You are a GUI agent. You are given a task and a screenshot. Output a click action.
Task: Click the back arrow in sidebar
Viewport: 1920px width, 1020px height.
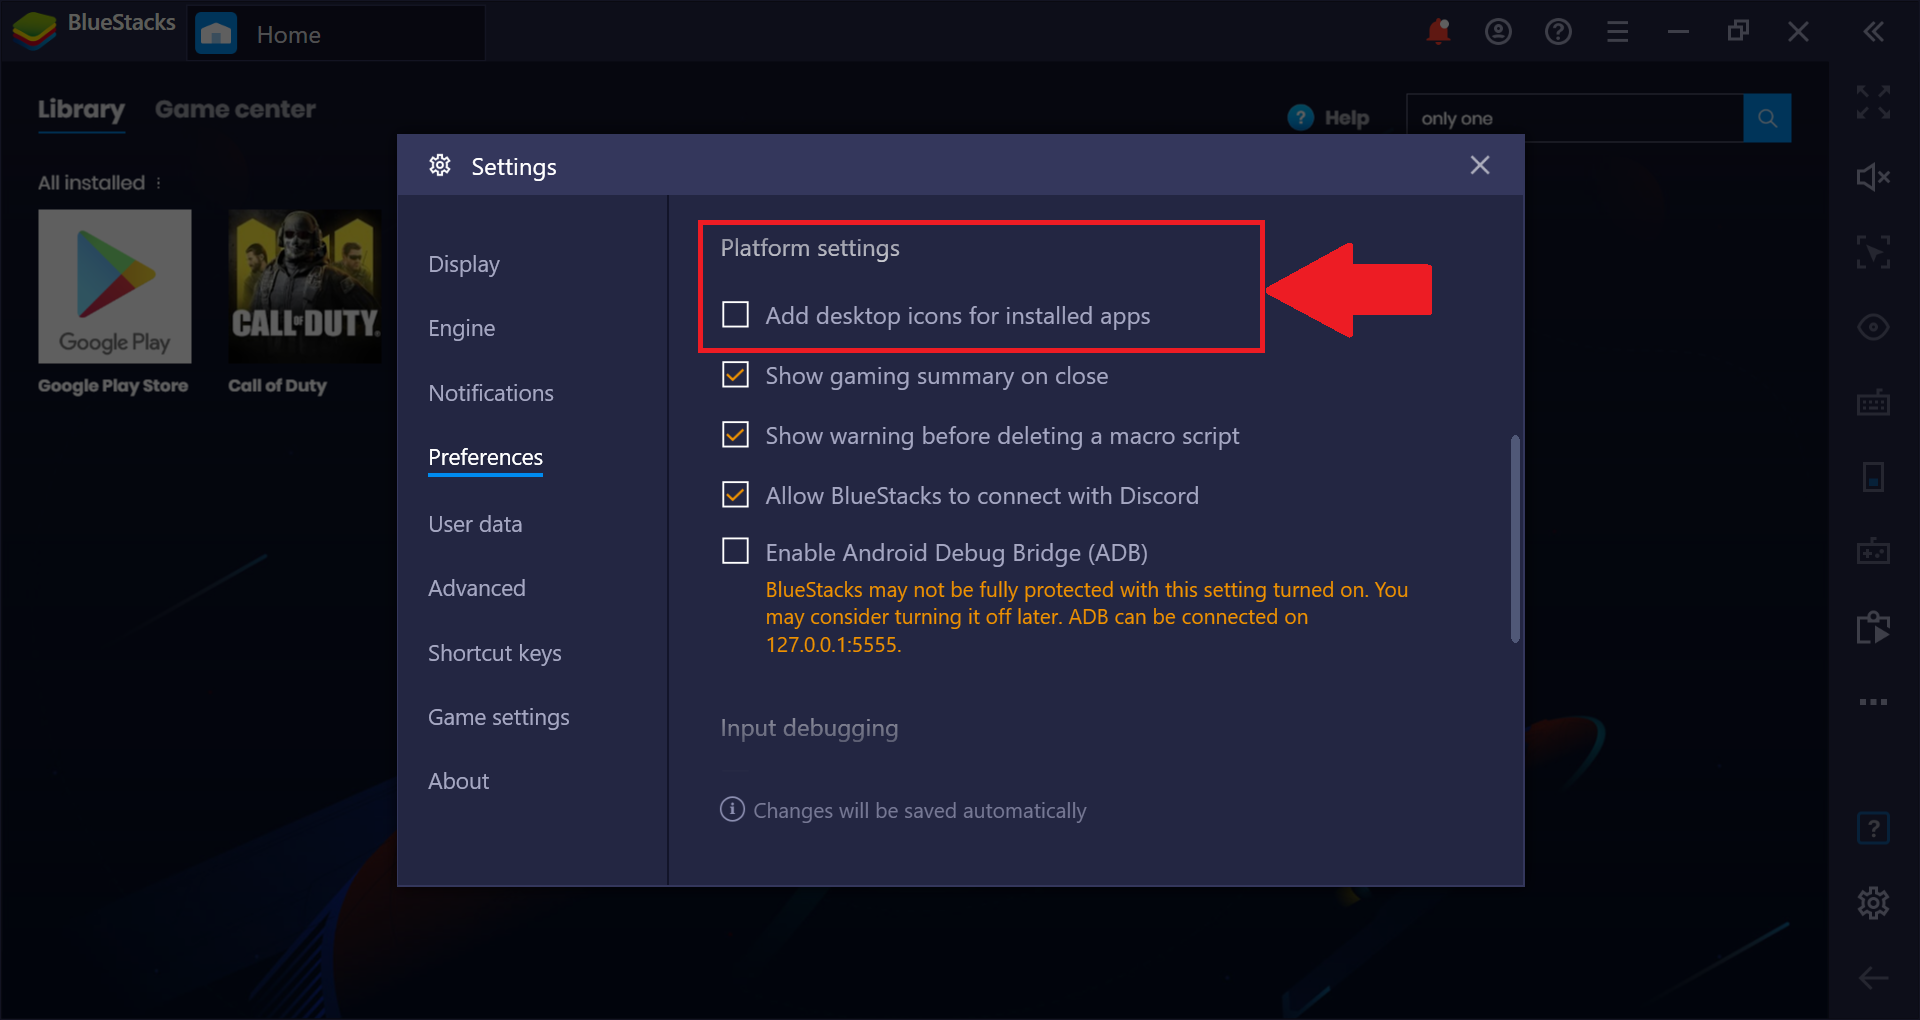point(1873,978)
